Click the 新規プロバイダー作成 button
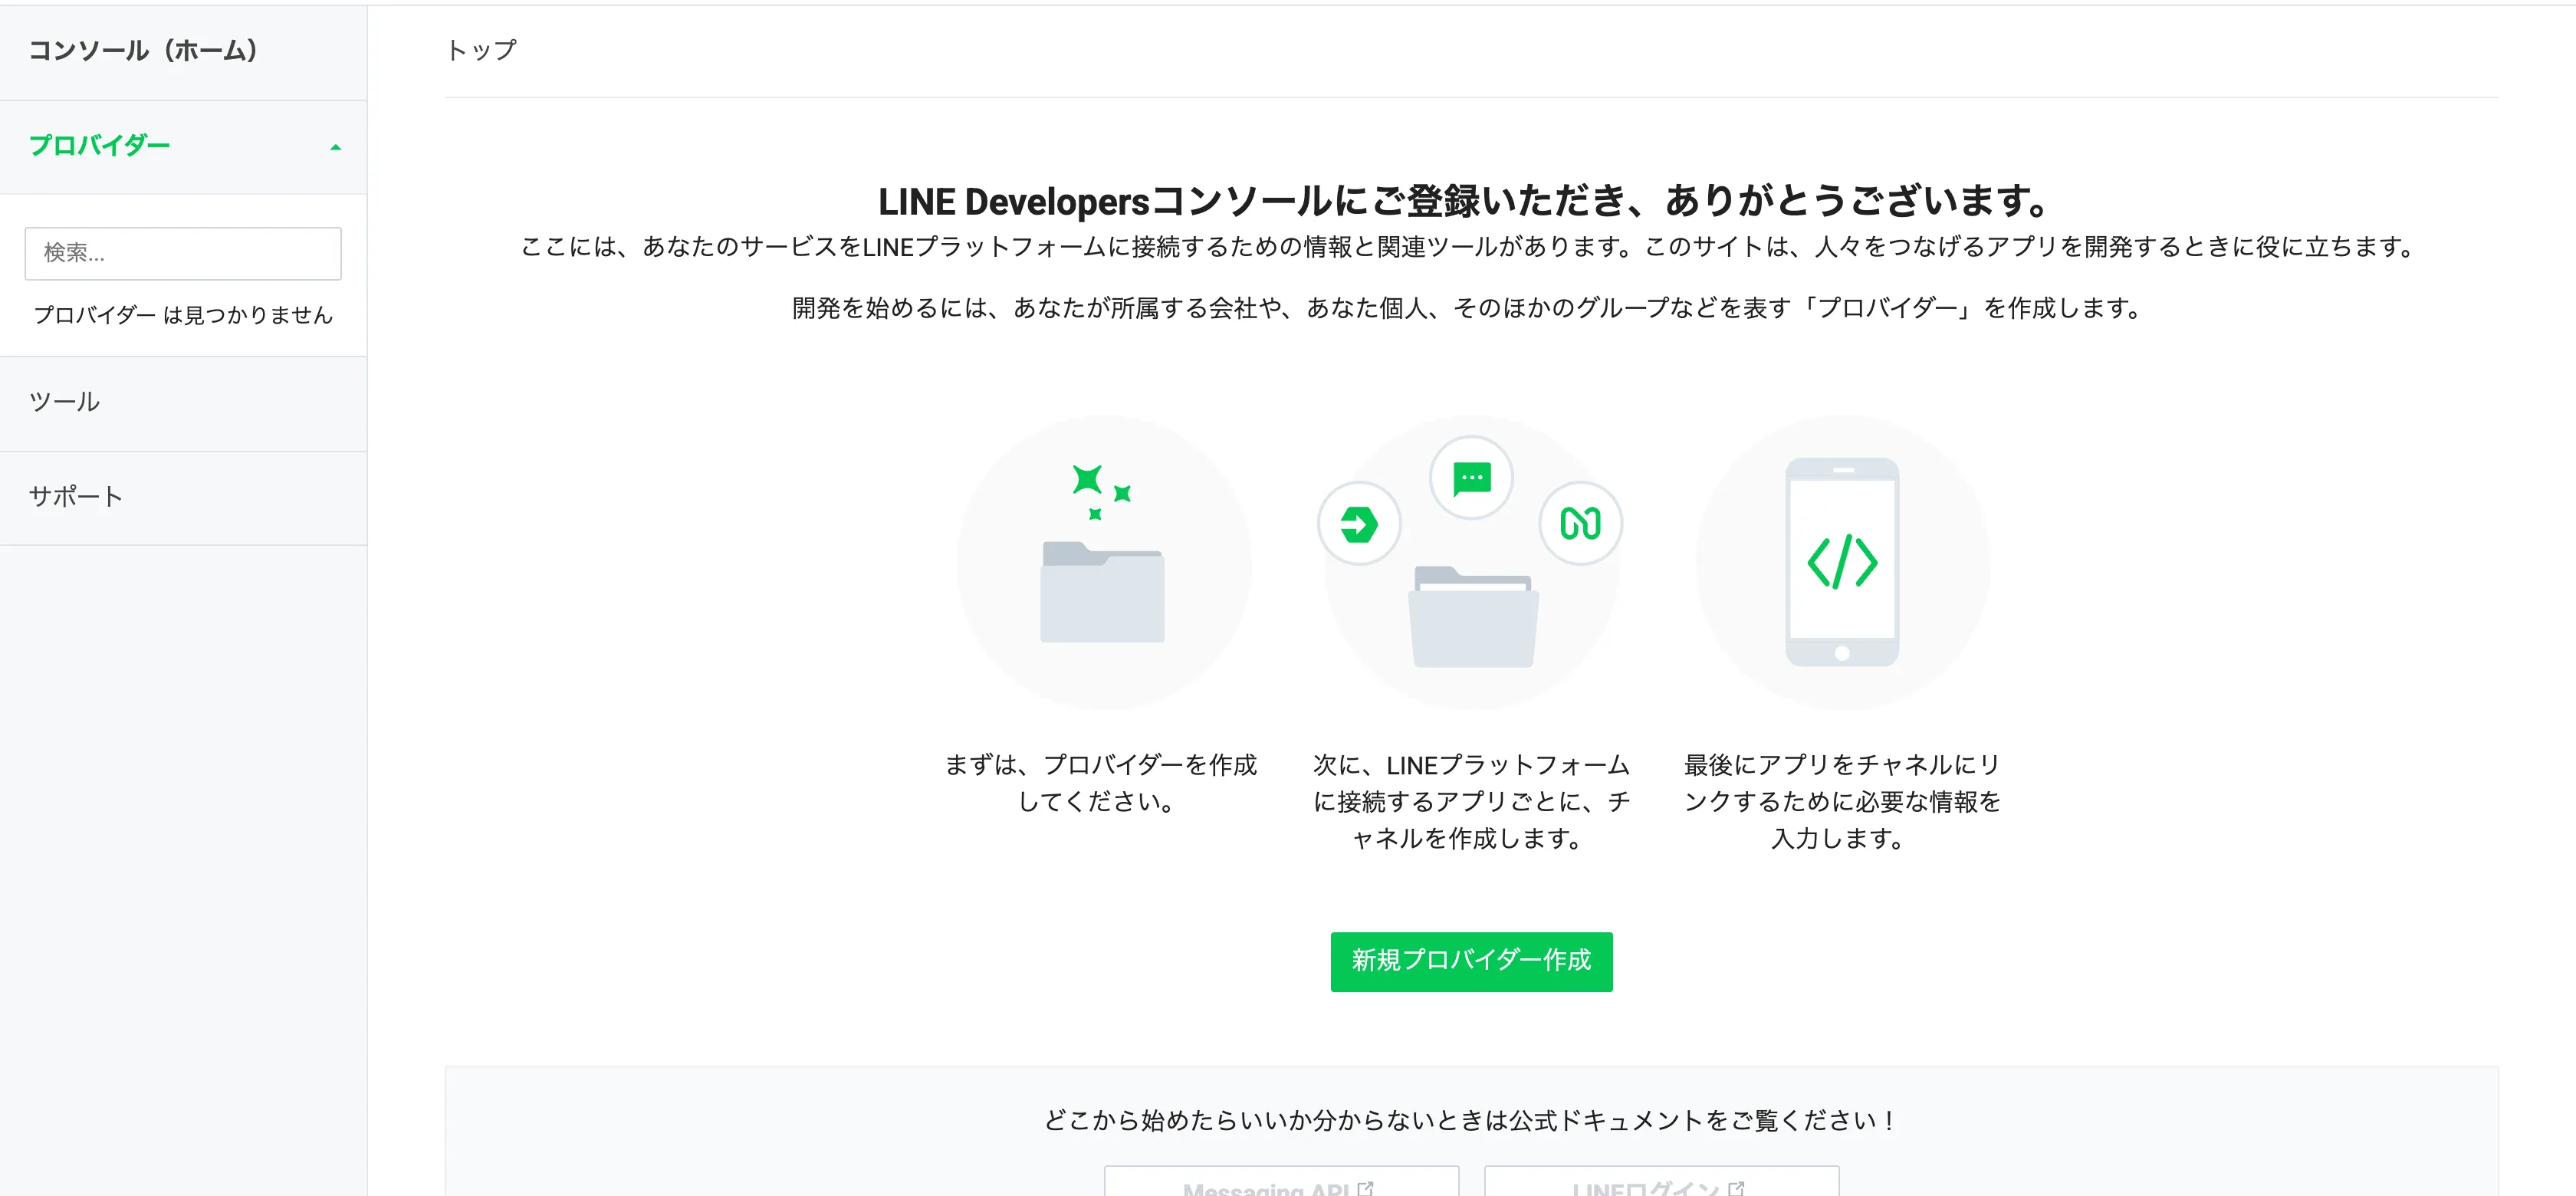 coord(1471,961)
